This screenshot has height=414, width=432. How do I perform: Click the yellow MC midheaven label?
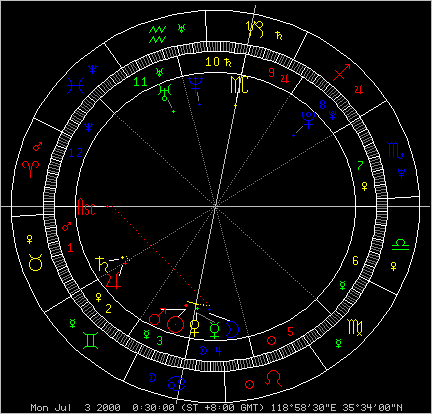239,85
